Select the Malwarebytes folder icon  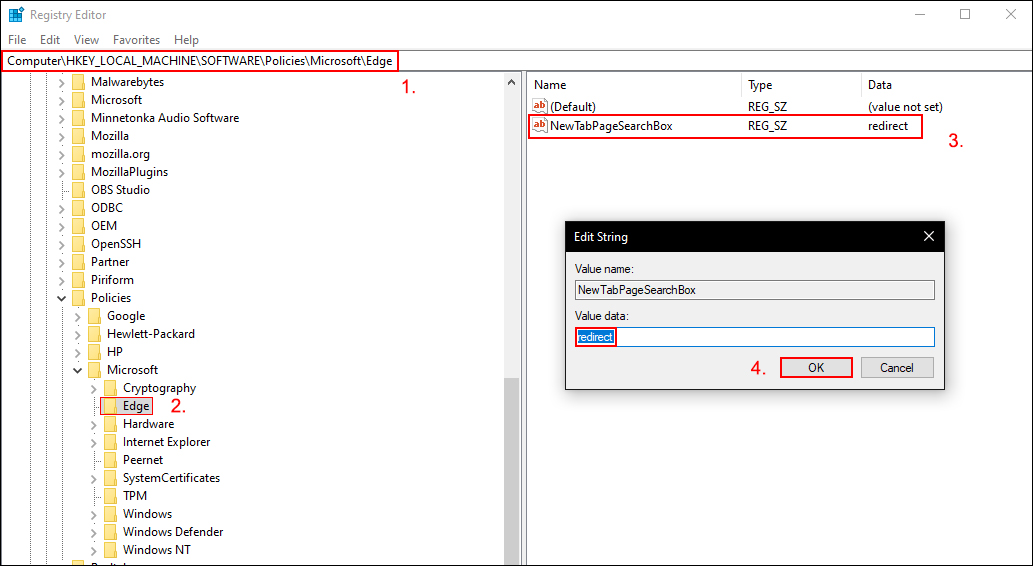pyautogui.click(x=79, y=82)
